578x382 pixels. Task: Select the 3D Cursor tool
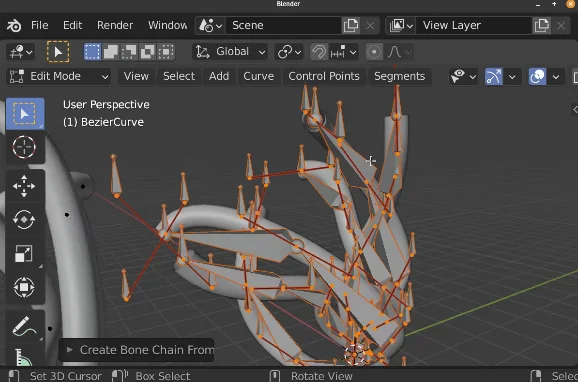coord(25,147)
